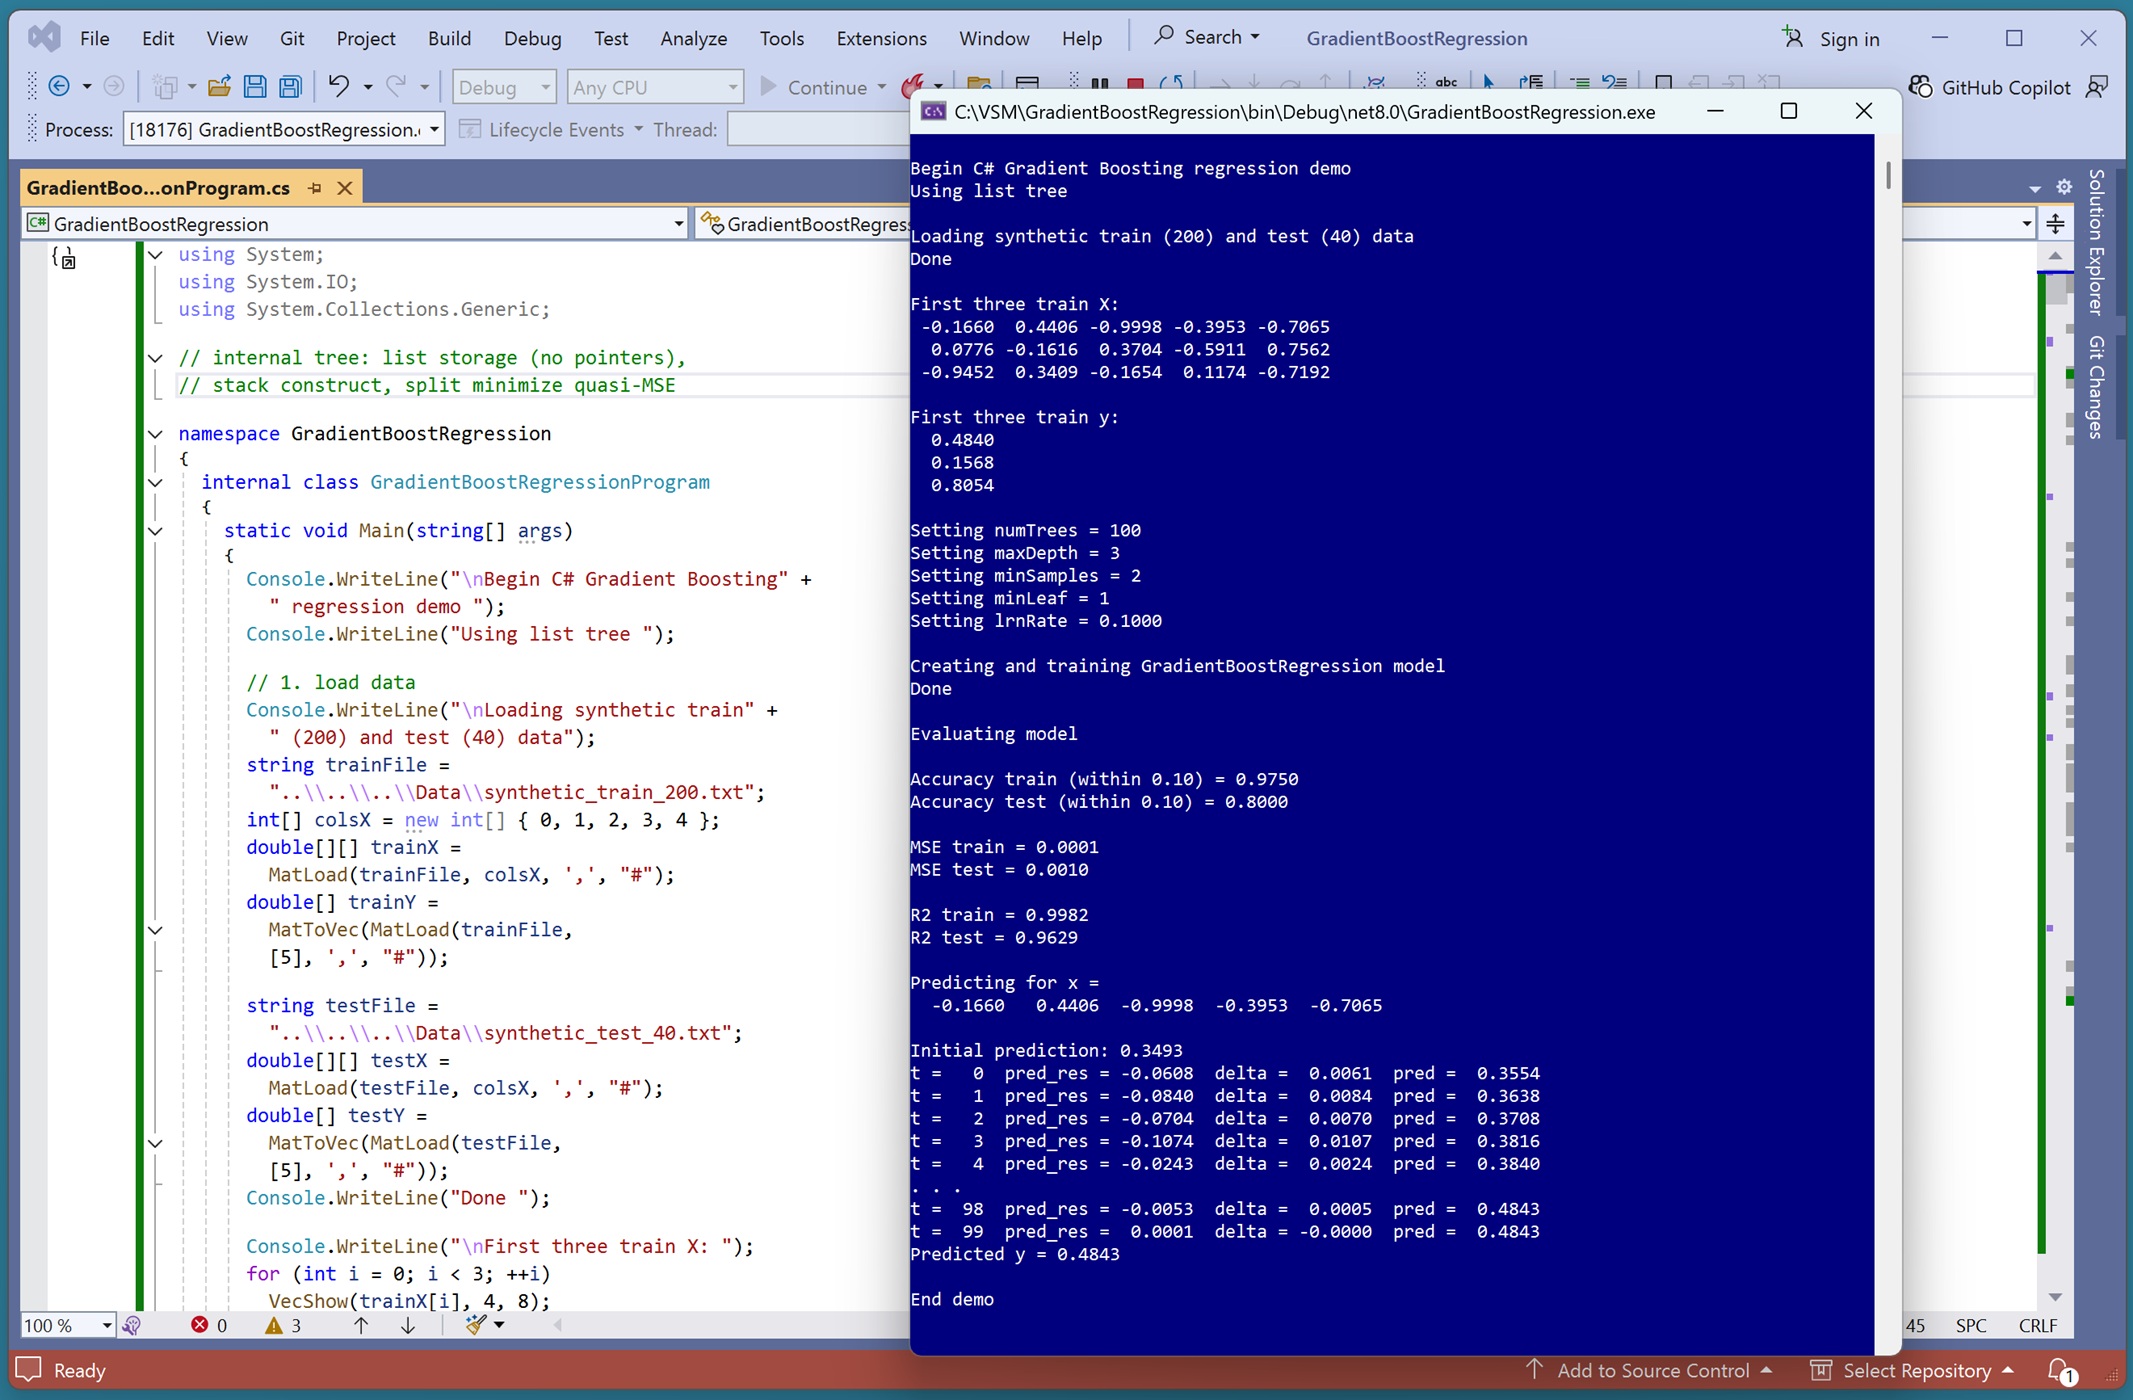Click the Navigate Backward arrow icon

click(59, 87)
